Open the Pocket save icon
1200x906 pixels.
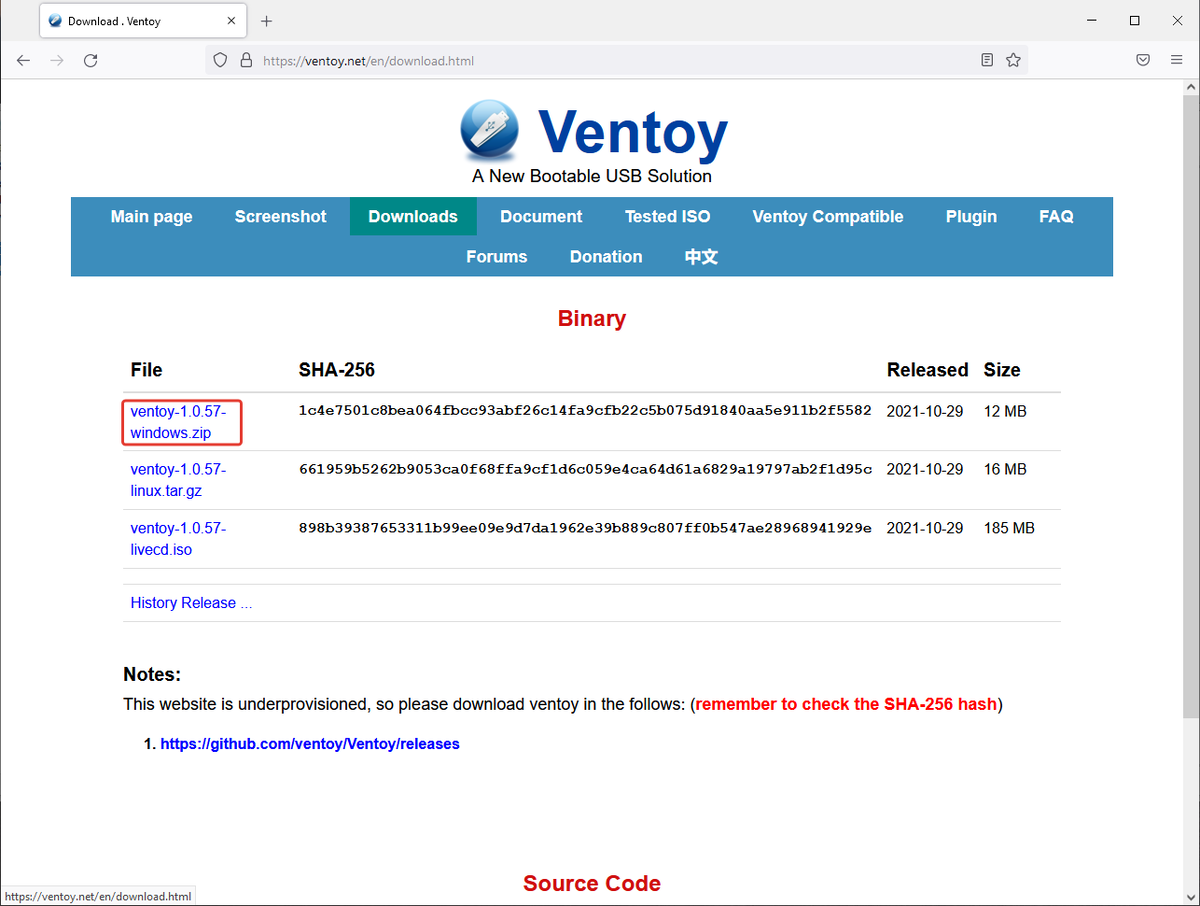1143,60
